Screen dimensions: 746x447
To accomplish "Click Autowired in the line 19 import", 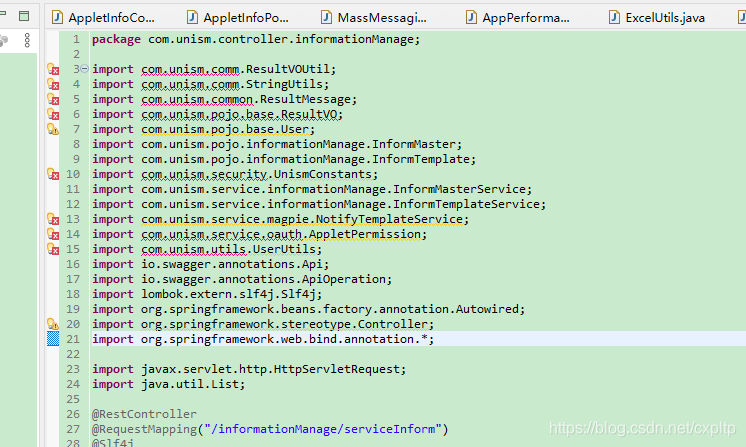I will [487, 309].
